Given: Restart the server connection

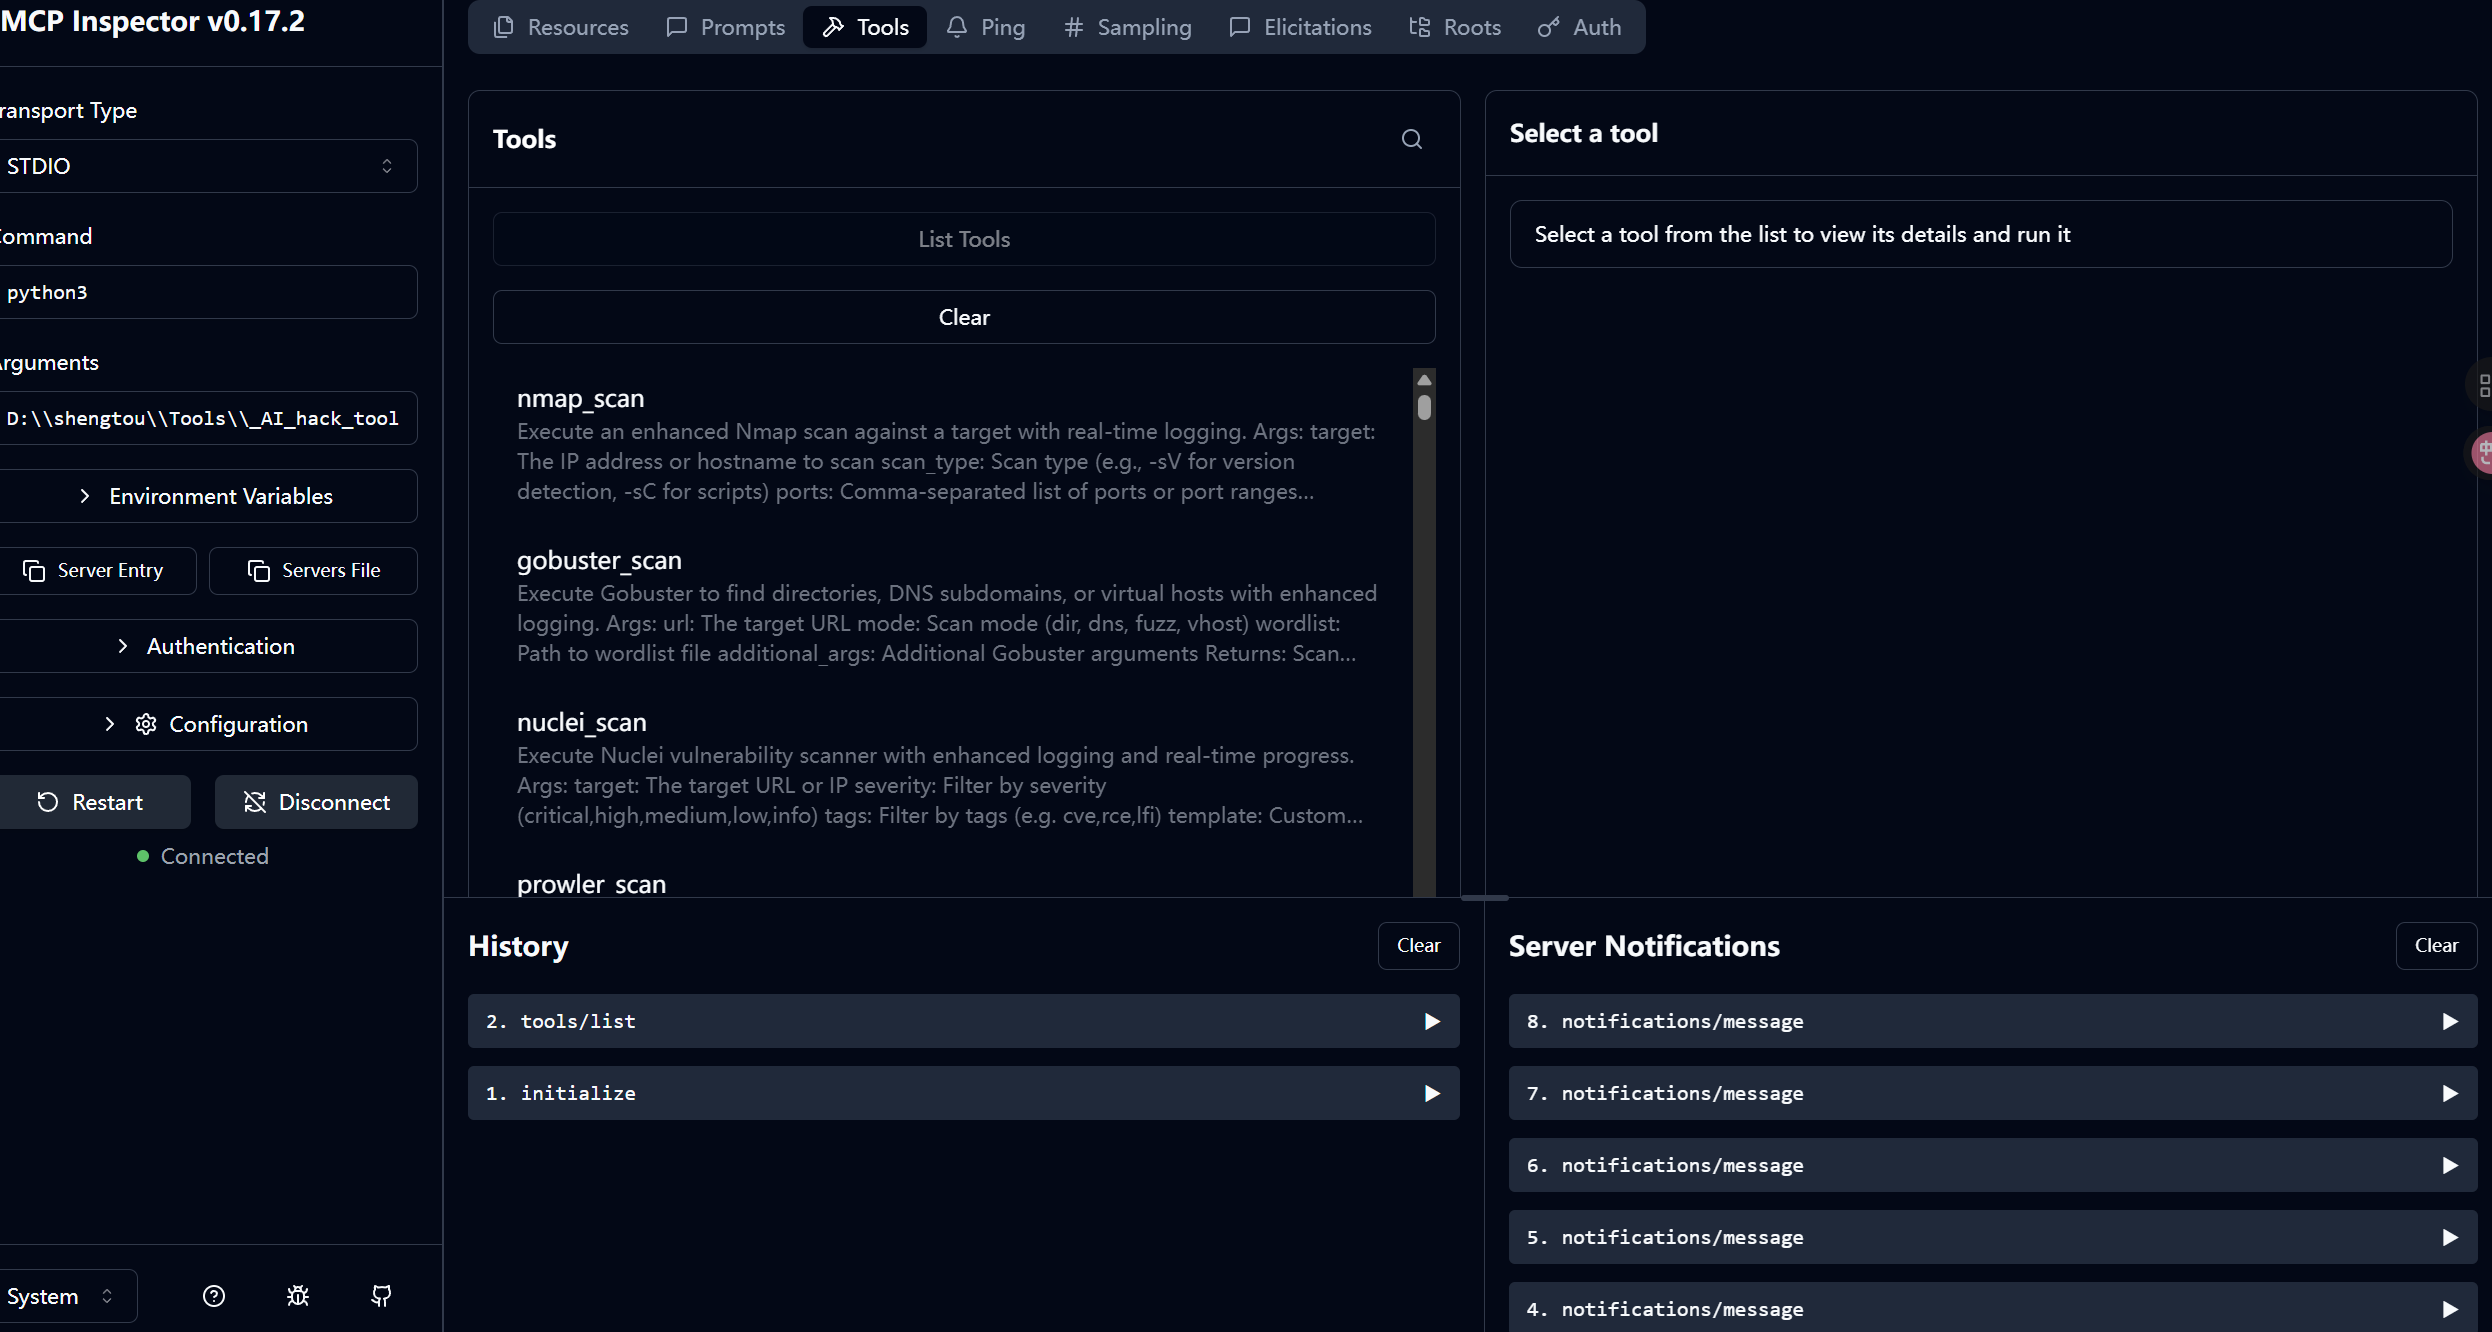Looking at the screenshot, I should click(x=92, y=802).
